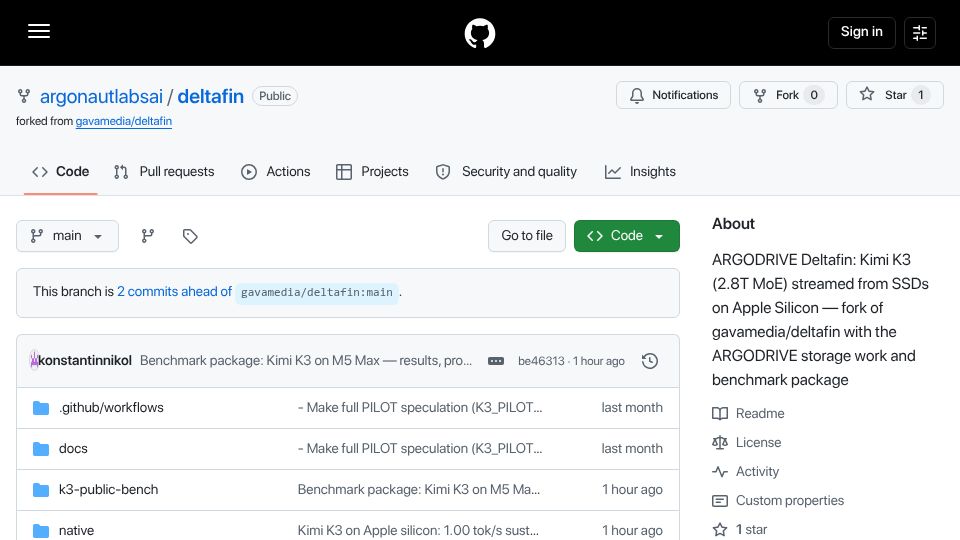Expand commit message ellipsis button
Screen dimensions: 960x540
tap(496, 361)
